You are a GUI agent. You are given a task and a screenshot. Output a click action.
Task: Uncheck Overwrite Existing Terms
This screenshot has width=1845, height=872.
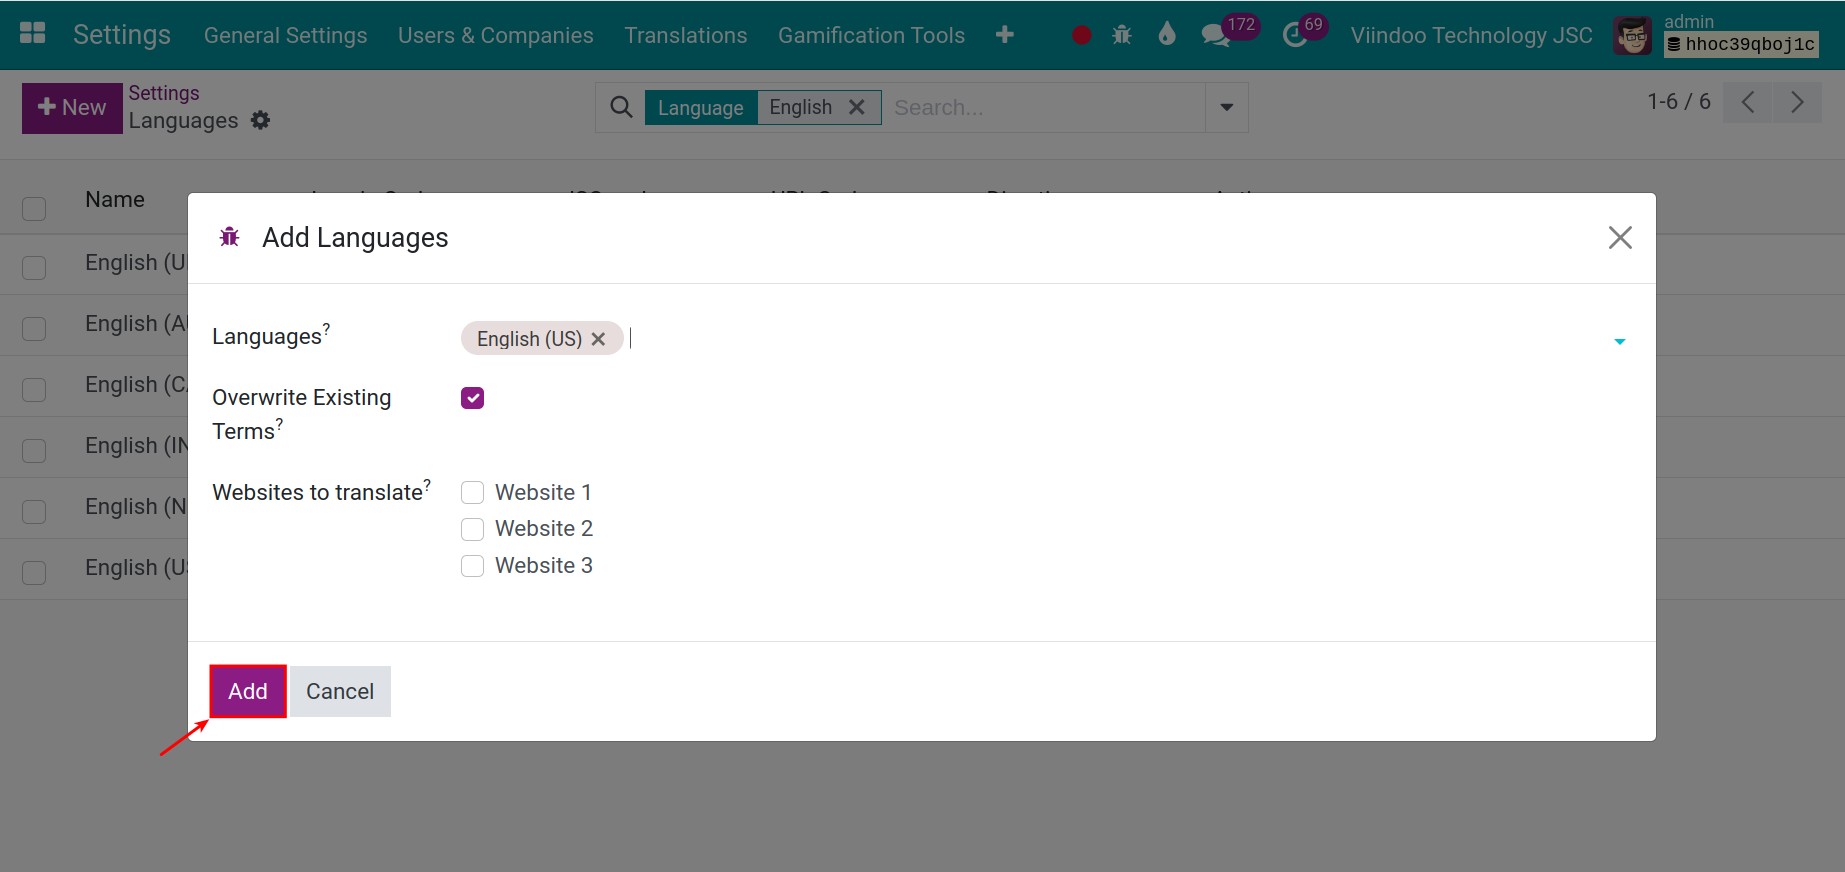(x=473, y=398)
